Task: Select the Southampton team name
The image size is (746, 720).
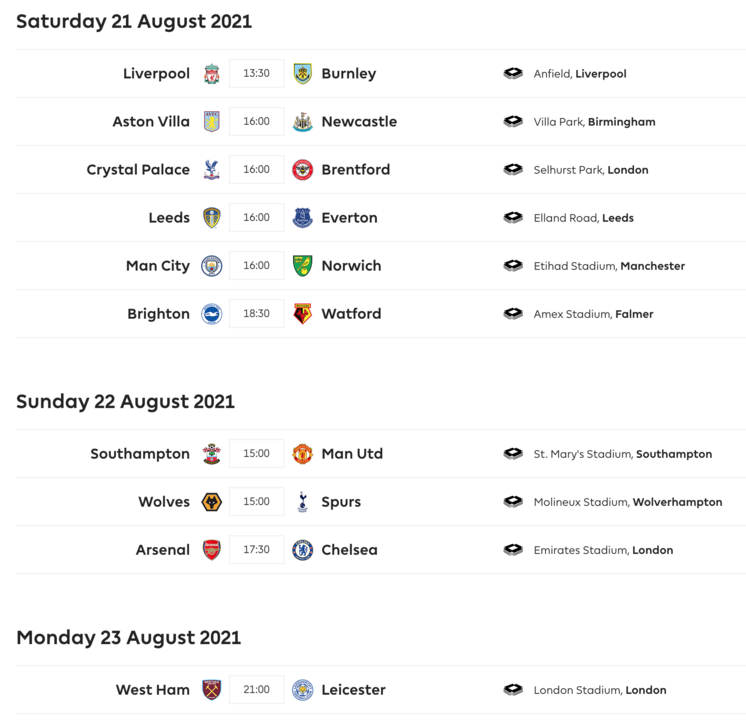Action: click(140, 454)
